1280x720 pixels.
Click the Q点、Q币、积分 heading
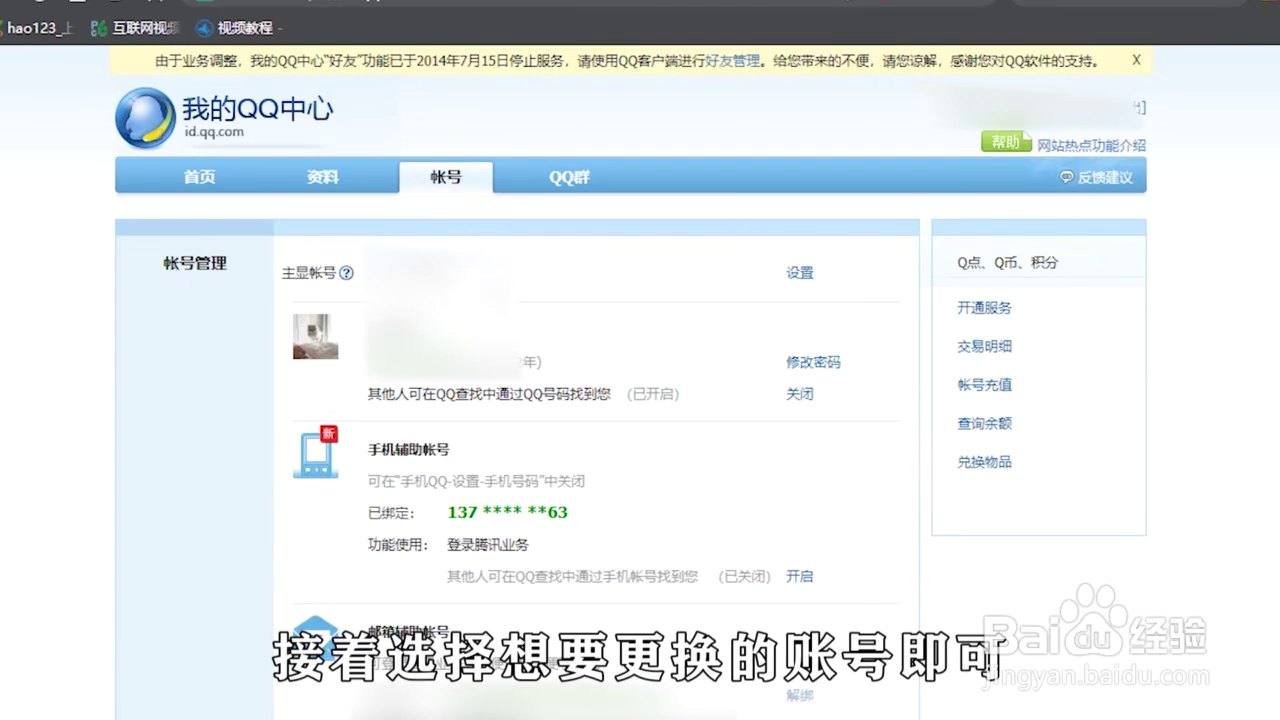1007,263
